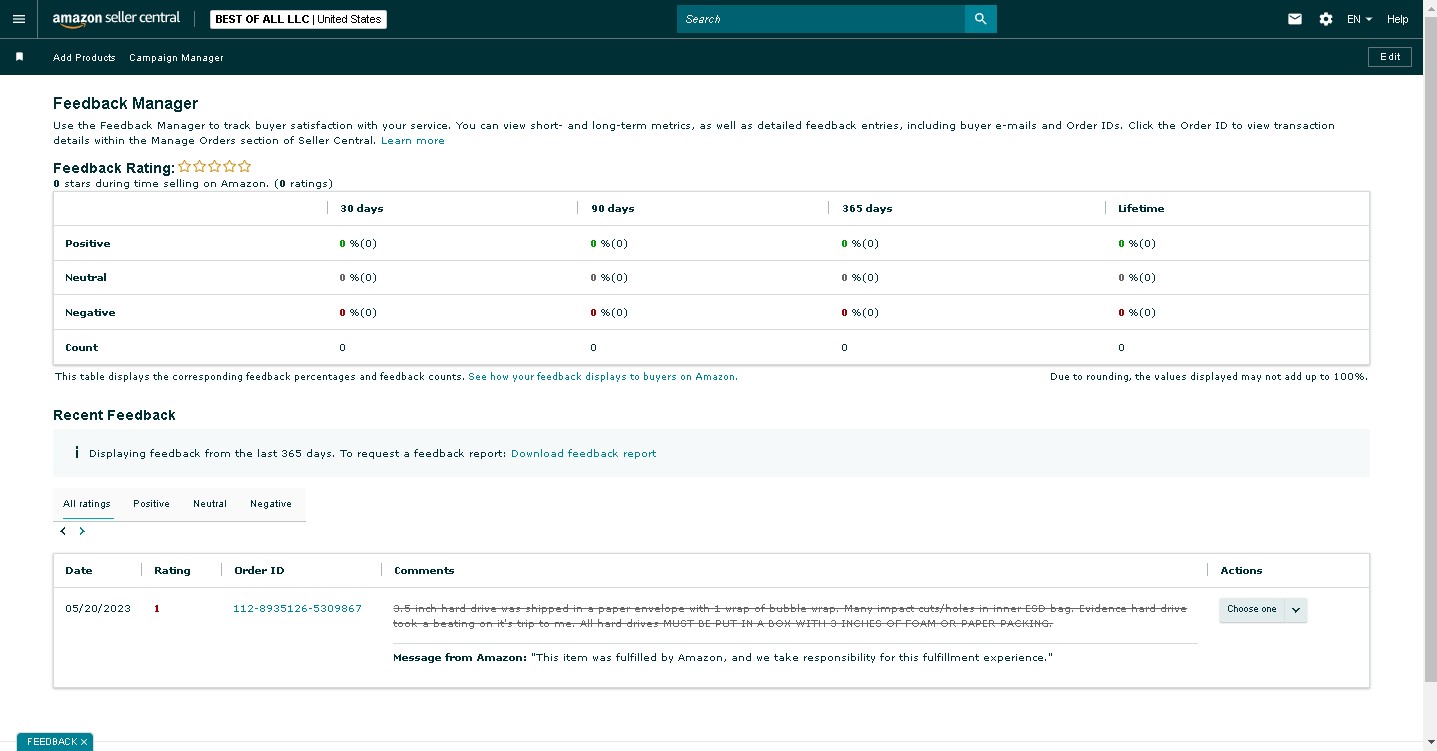The width and height of the screenshot is (1437, 751).
Task: Switch BEST OF ALL LLC account selector
Action: pos(298,19)
